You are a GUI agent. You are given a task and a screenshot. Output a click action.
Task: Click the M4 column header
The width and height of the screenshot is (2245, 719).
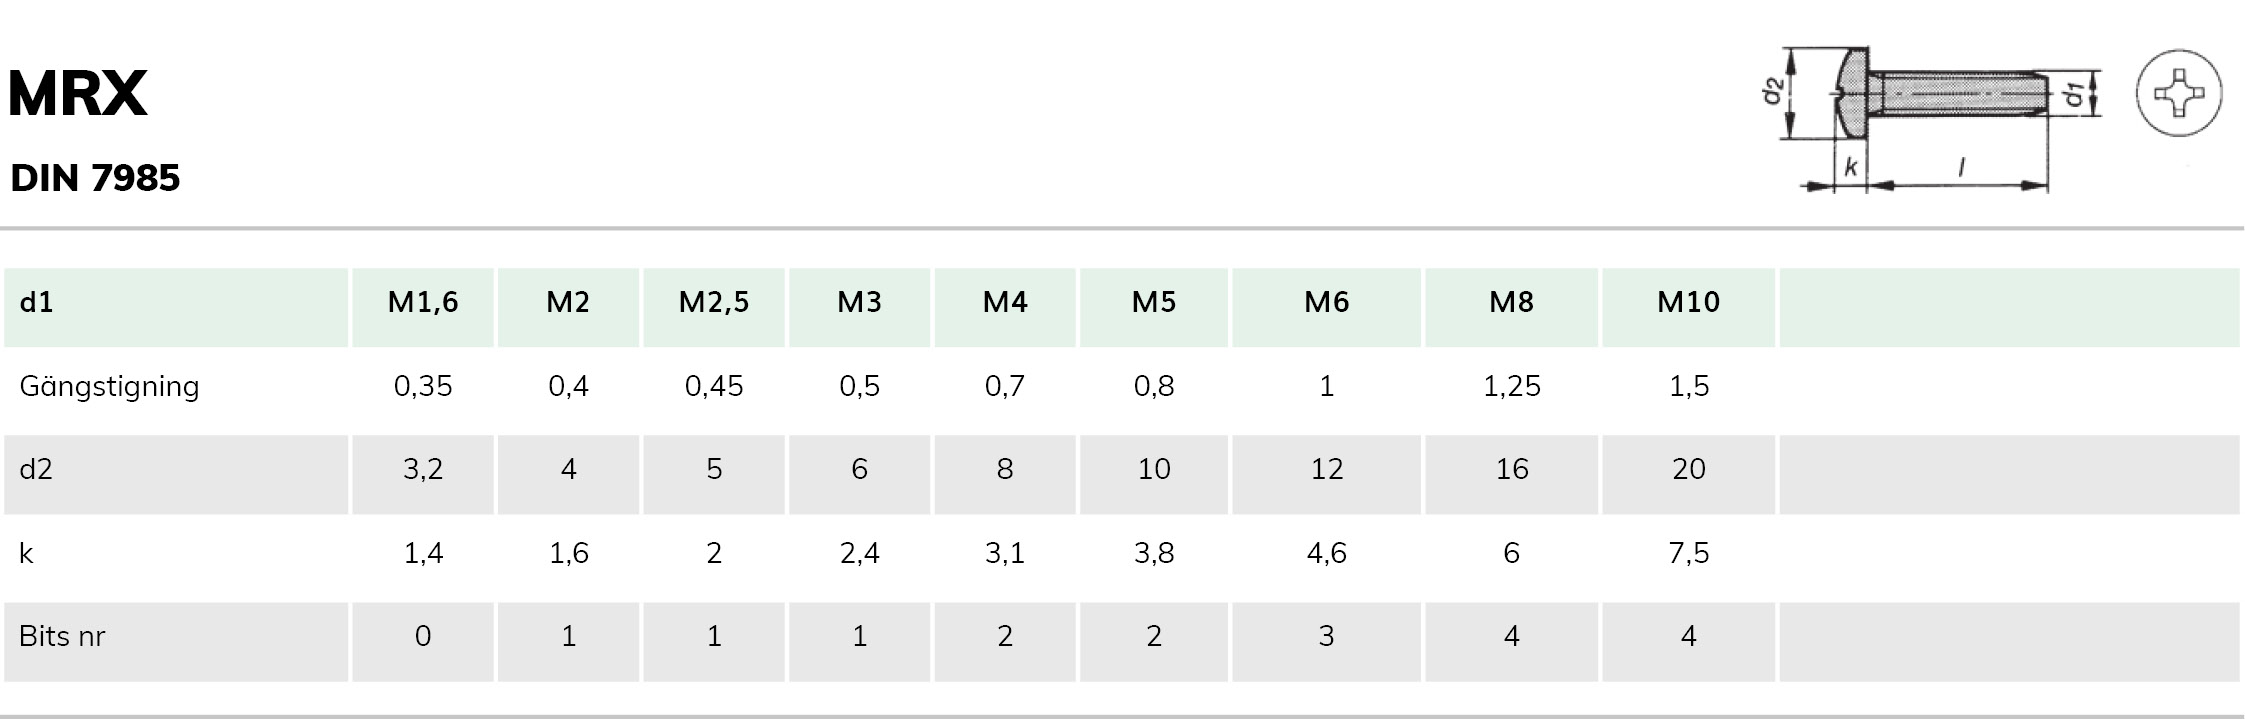coord(1005,302)
